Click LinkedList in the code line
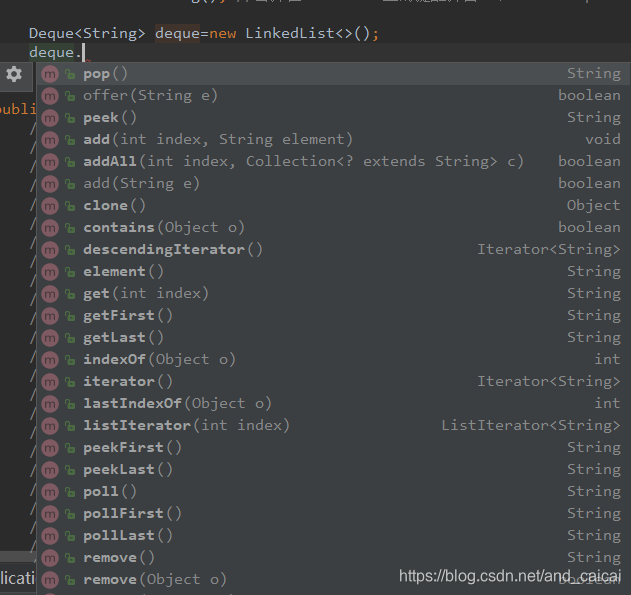The width and height of the screenshot is (631, 595). (290, 33)
